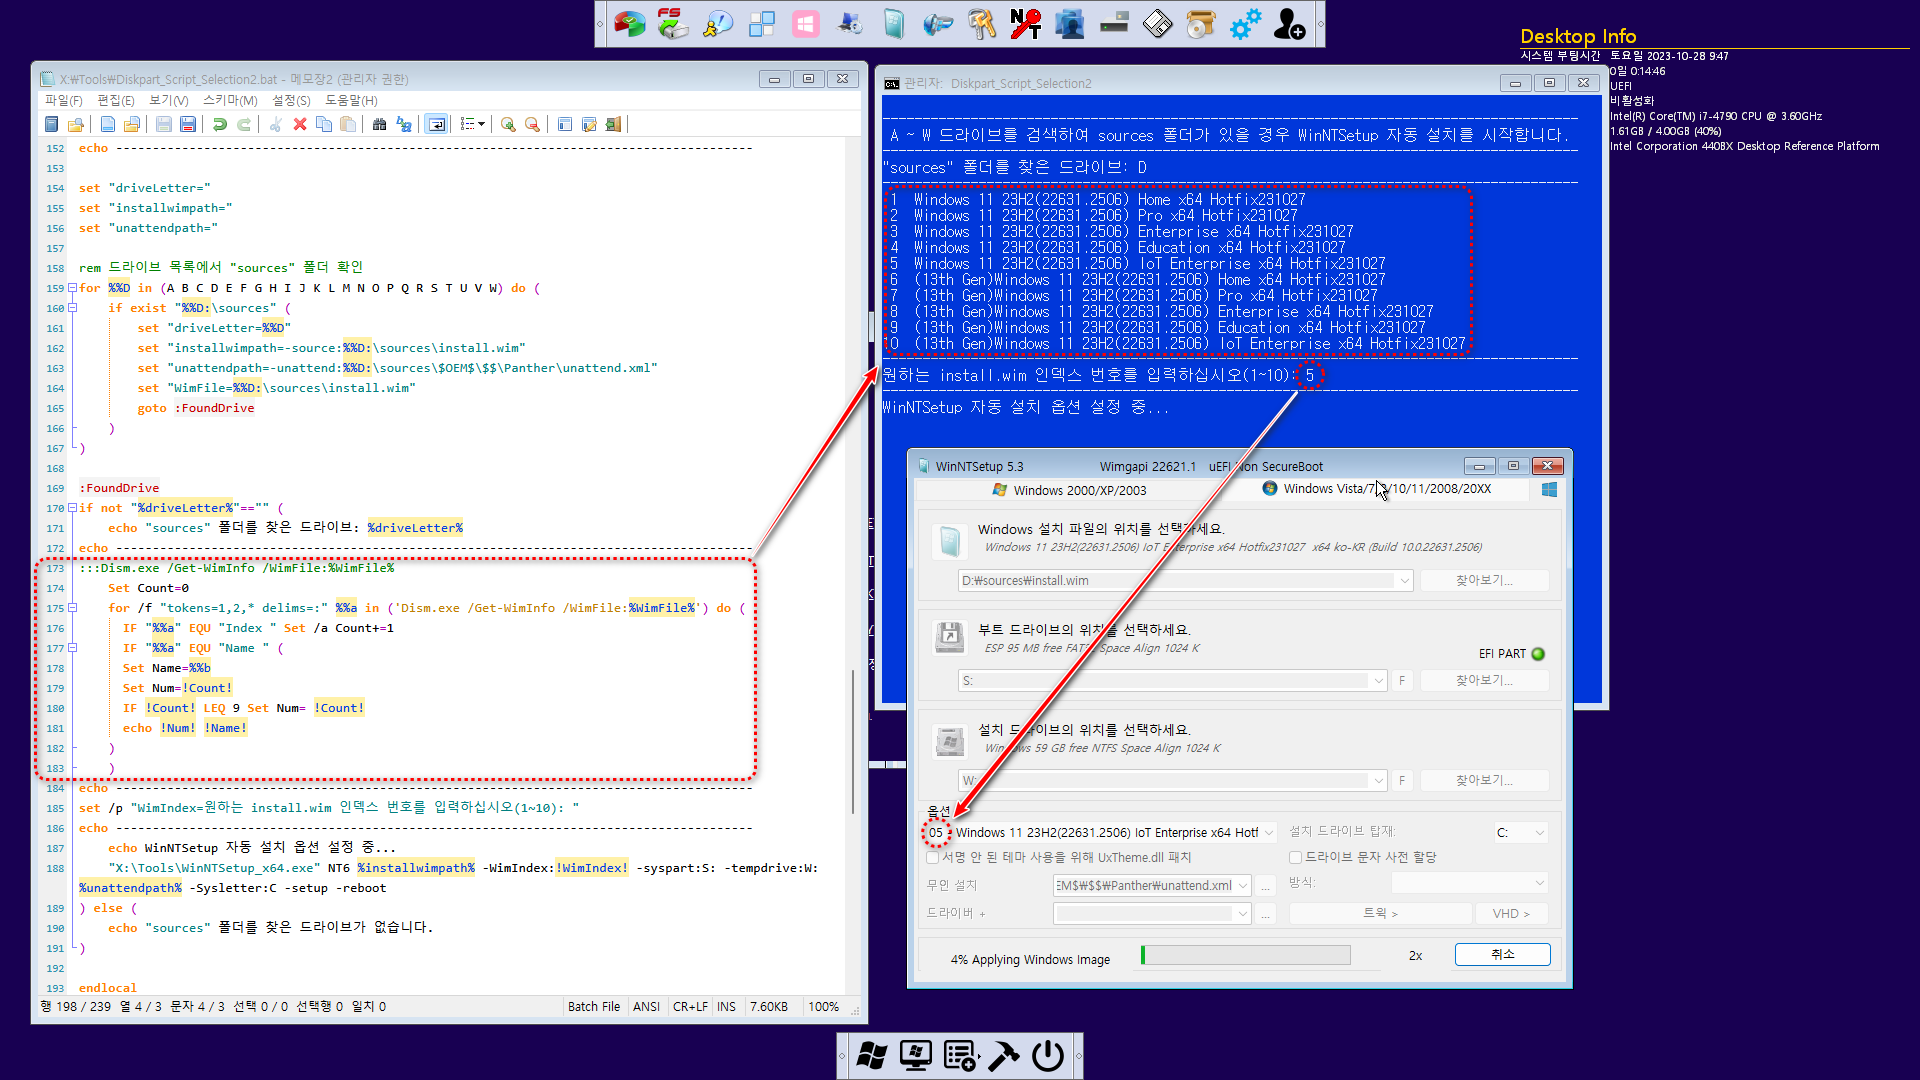
Task: Open the 설정(S) menu in Notepad2
Action: click(x=291, y=100)
